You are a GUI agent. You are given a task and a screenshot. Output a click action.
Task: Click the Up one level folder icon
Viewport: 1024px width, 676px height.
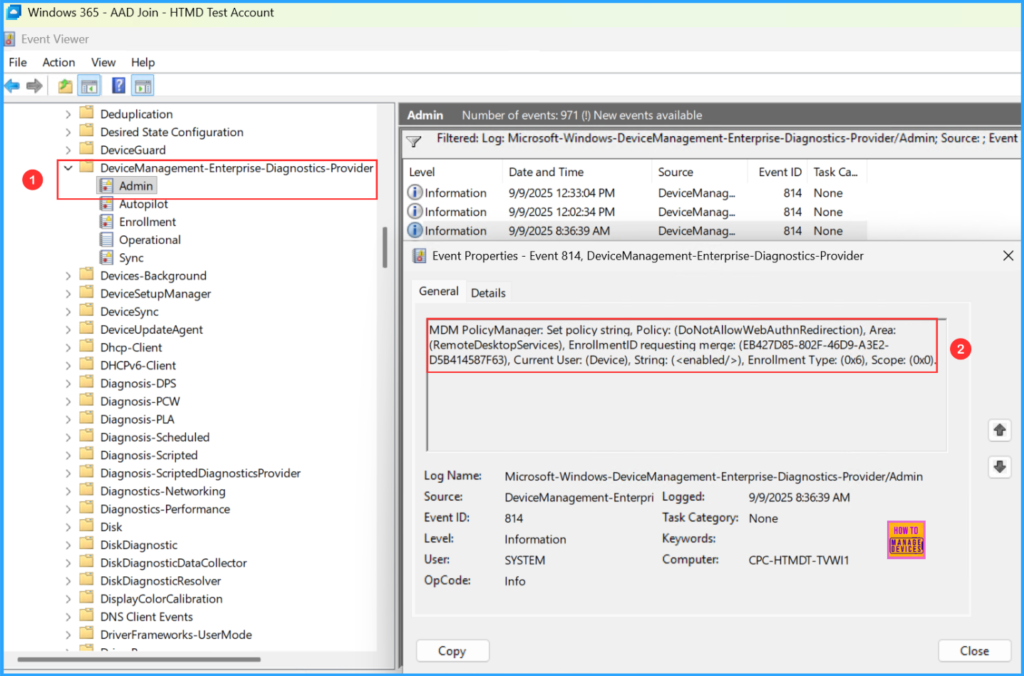pyautogui.click(x=65, y=86)
